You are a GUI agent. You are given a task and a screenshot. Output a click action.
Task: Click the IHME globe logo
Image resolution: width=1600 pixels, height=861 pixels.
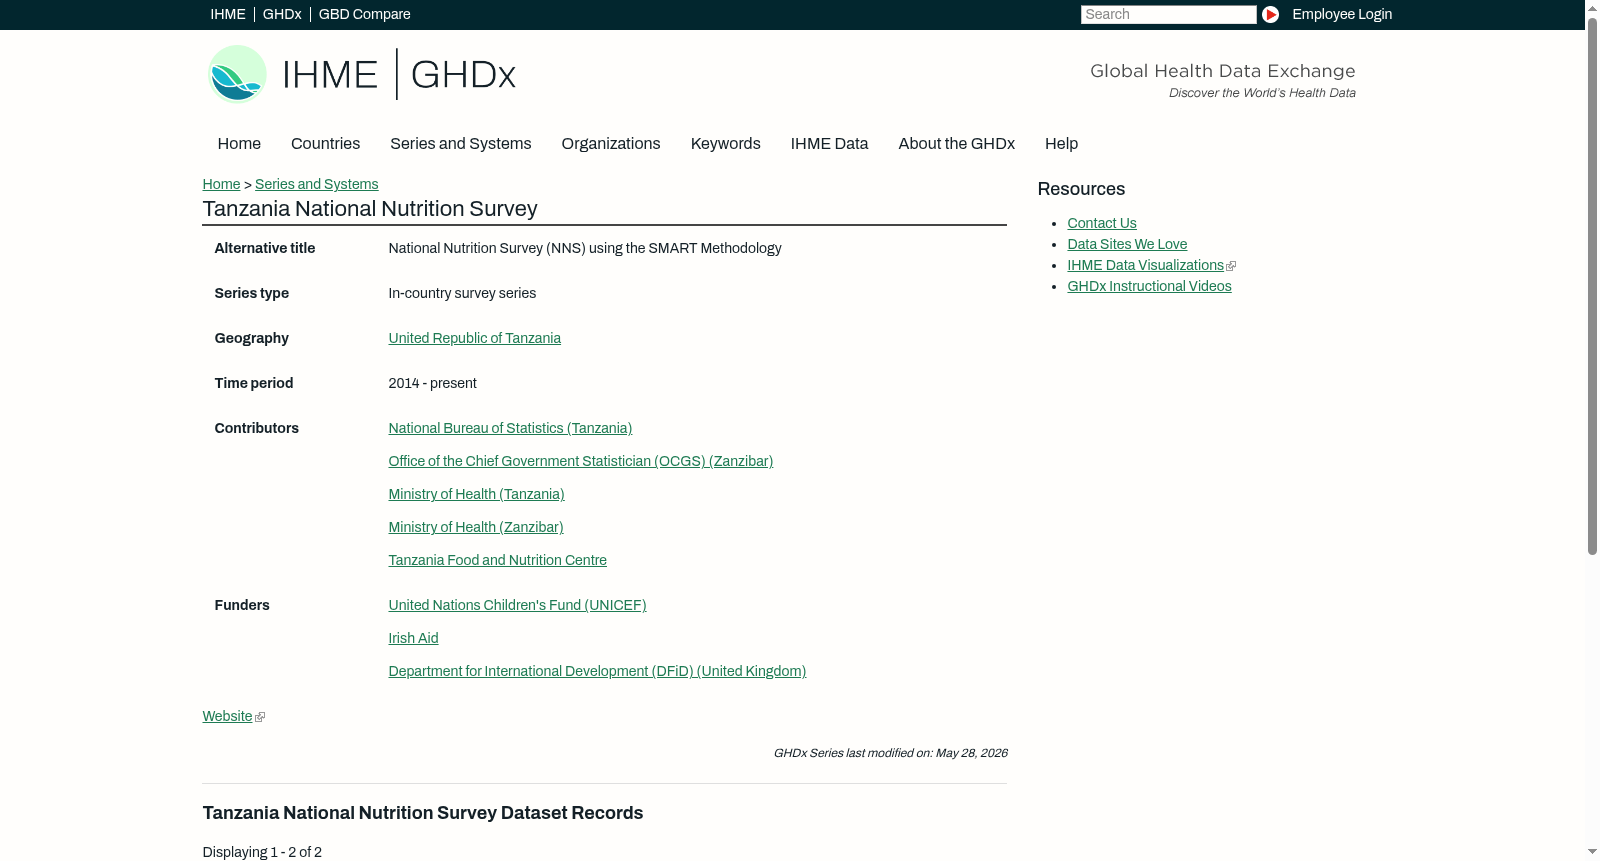(x=238, y=74)
